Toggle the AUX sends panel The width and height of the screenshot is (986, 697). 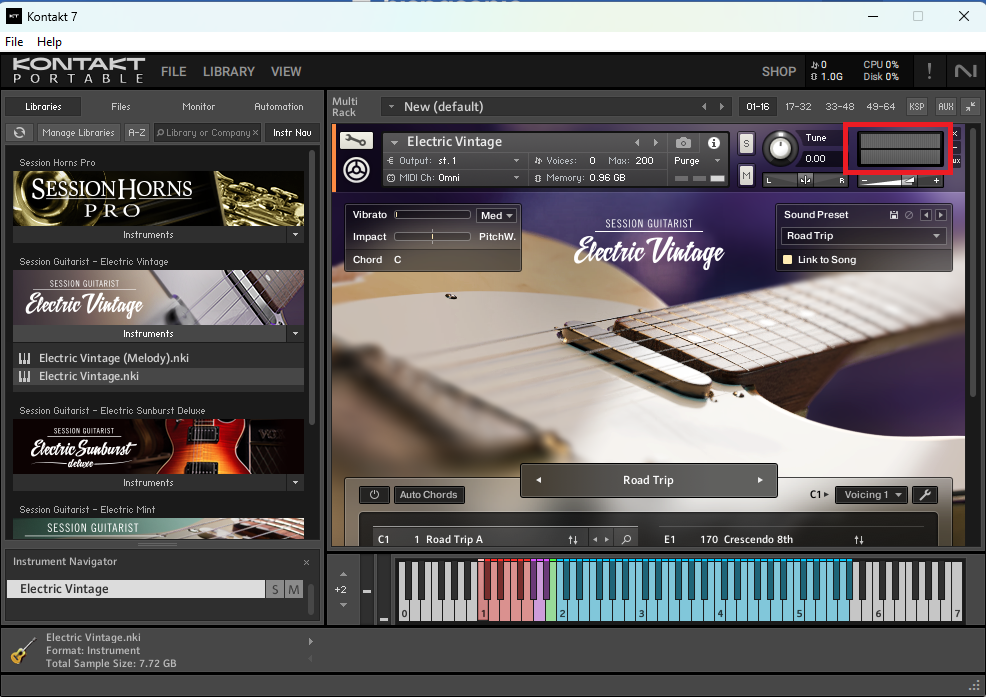coord(946,106)
